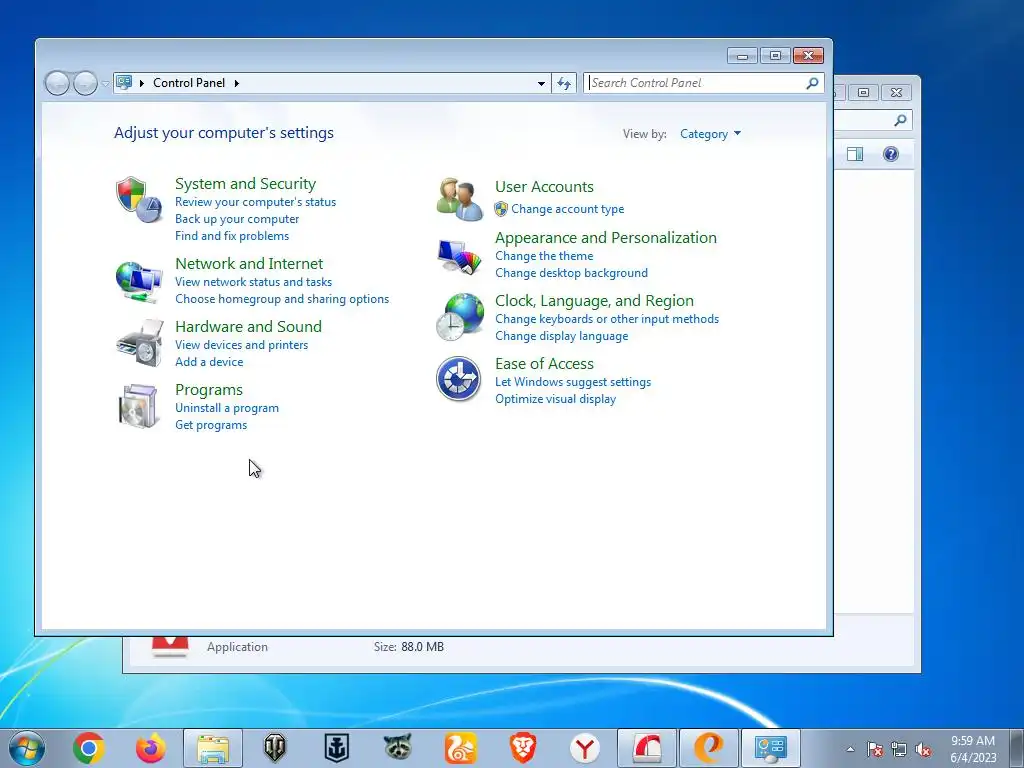Open World of Tanks taskbar icon

click(x=275, y=748)
